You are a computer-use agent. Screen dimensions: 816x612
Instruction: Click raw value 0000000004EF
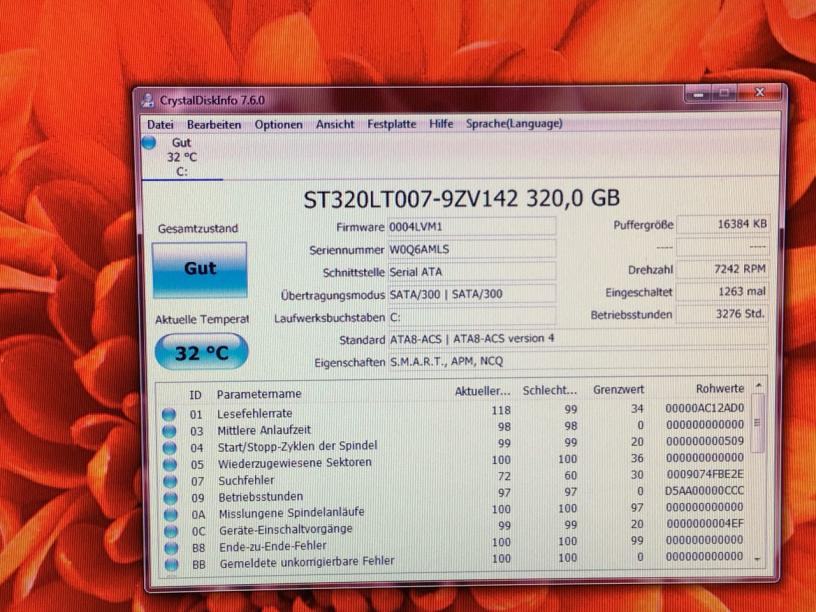(x=705, y=524)
